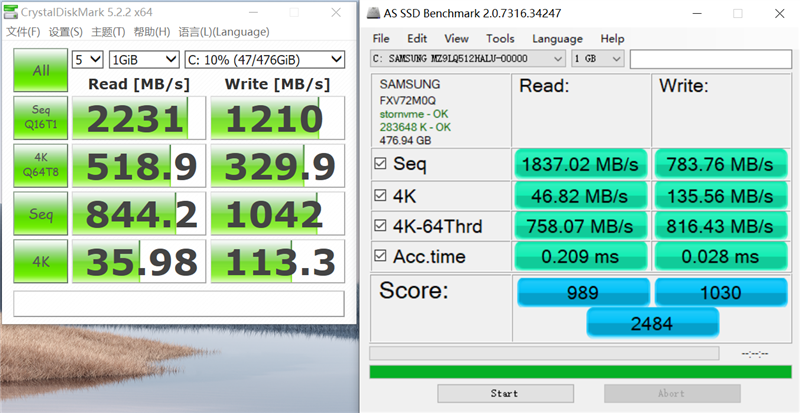Expand the 1GiB test size dropdown
Image resolution: width=800 pixels, height=413 pixels.
point(144,59)
